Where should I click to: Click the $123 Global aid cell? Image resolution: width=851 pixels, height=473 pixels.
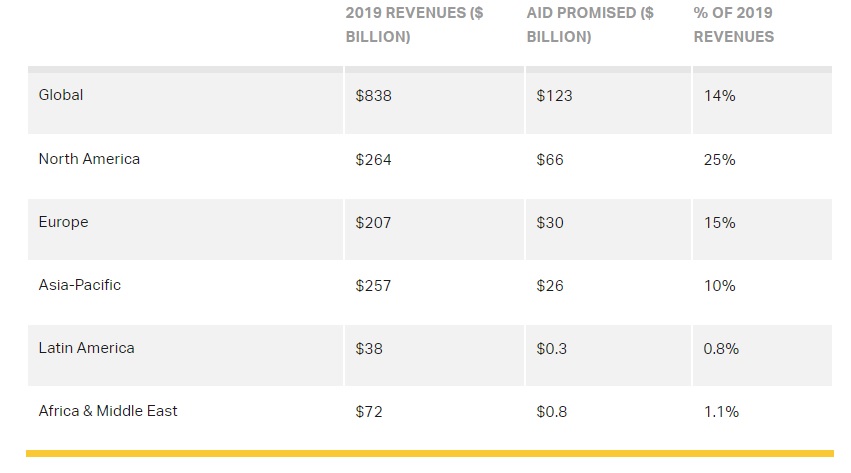(555, 96)
